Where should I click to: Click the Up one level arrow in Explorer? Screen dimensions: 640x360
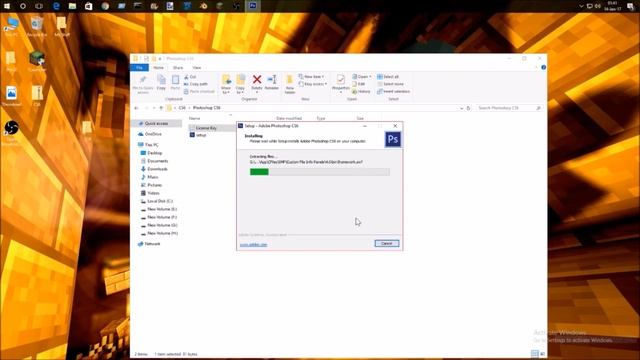[x=161, y=108]
